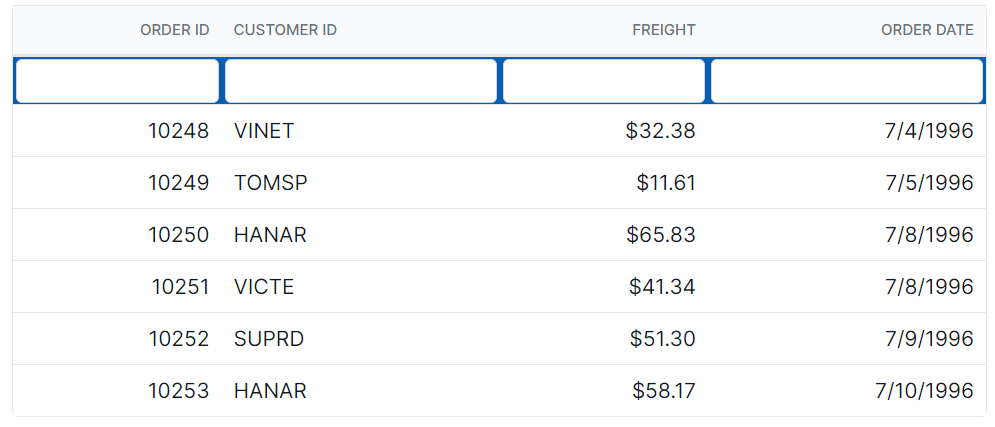Screen dimensions: 995x427
Task: Sort by the Order ID column header
Action: tap(174, 30)
